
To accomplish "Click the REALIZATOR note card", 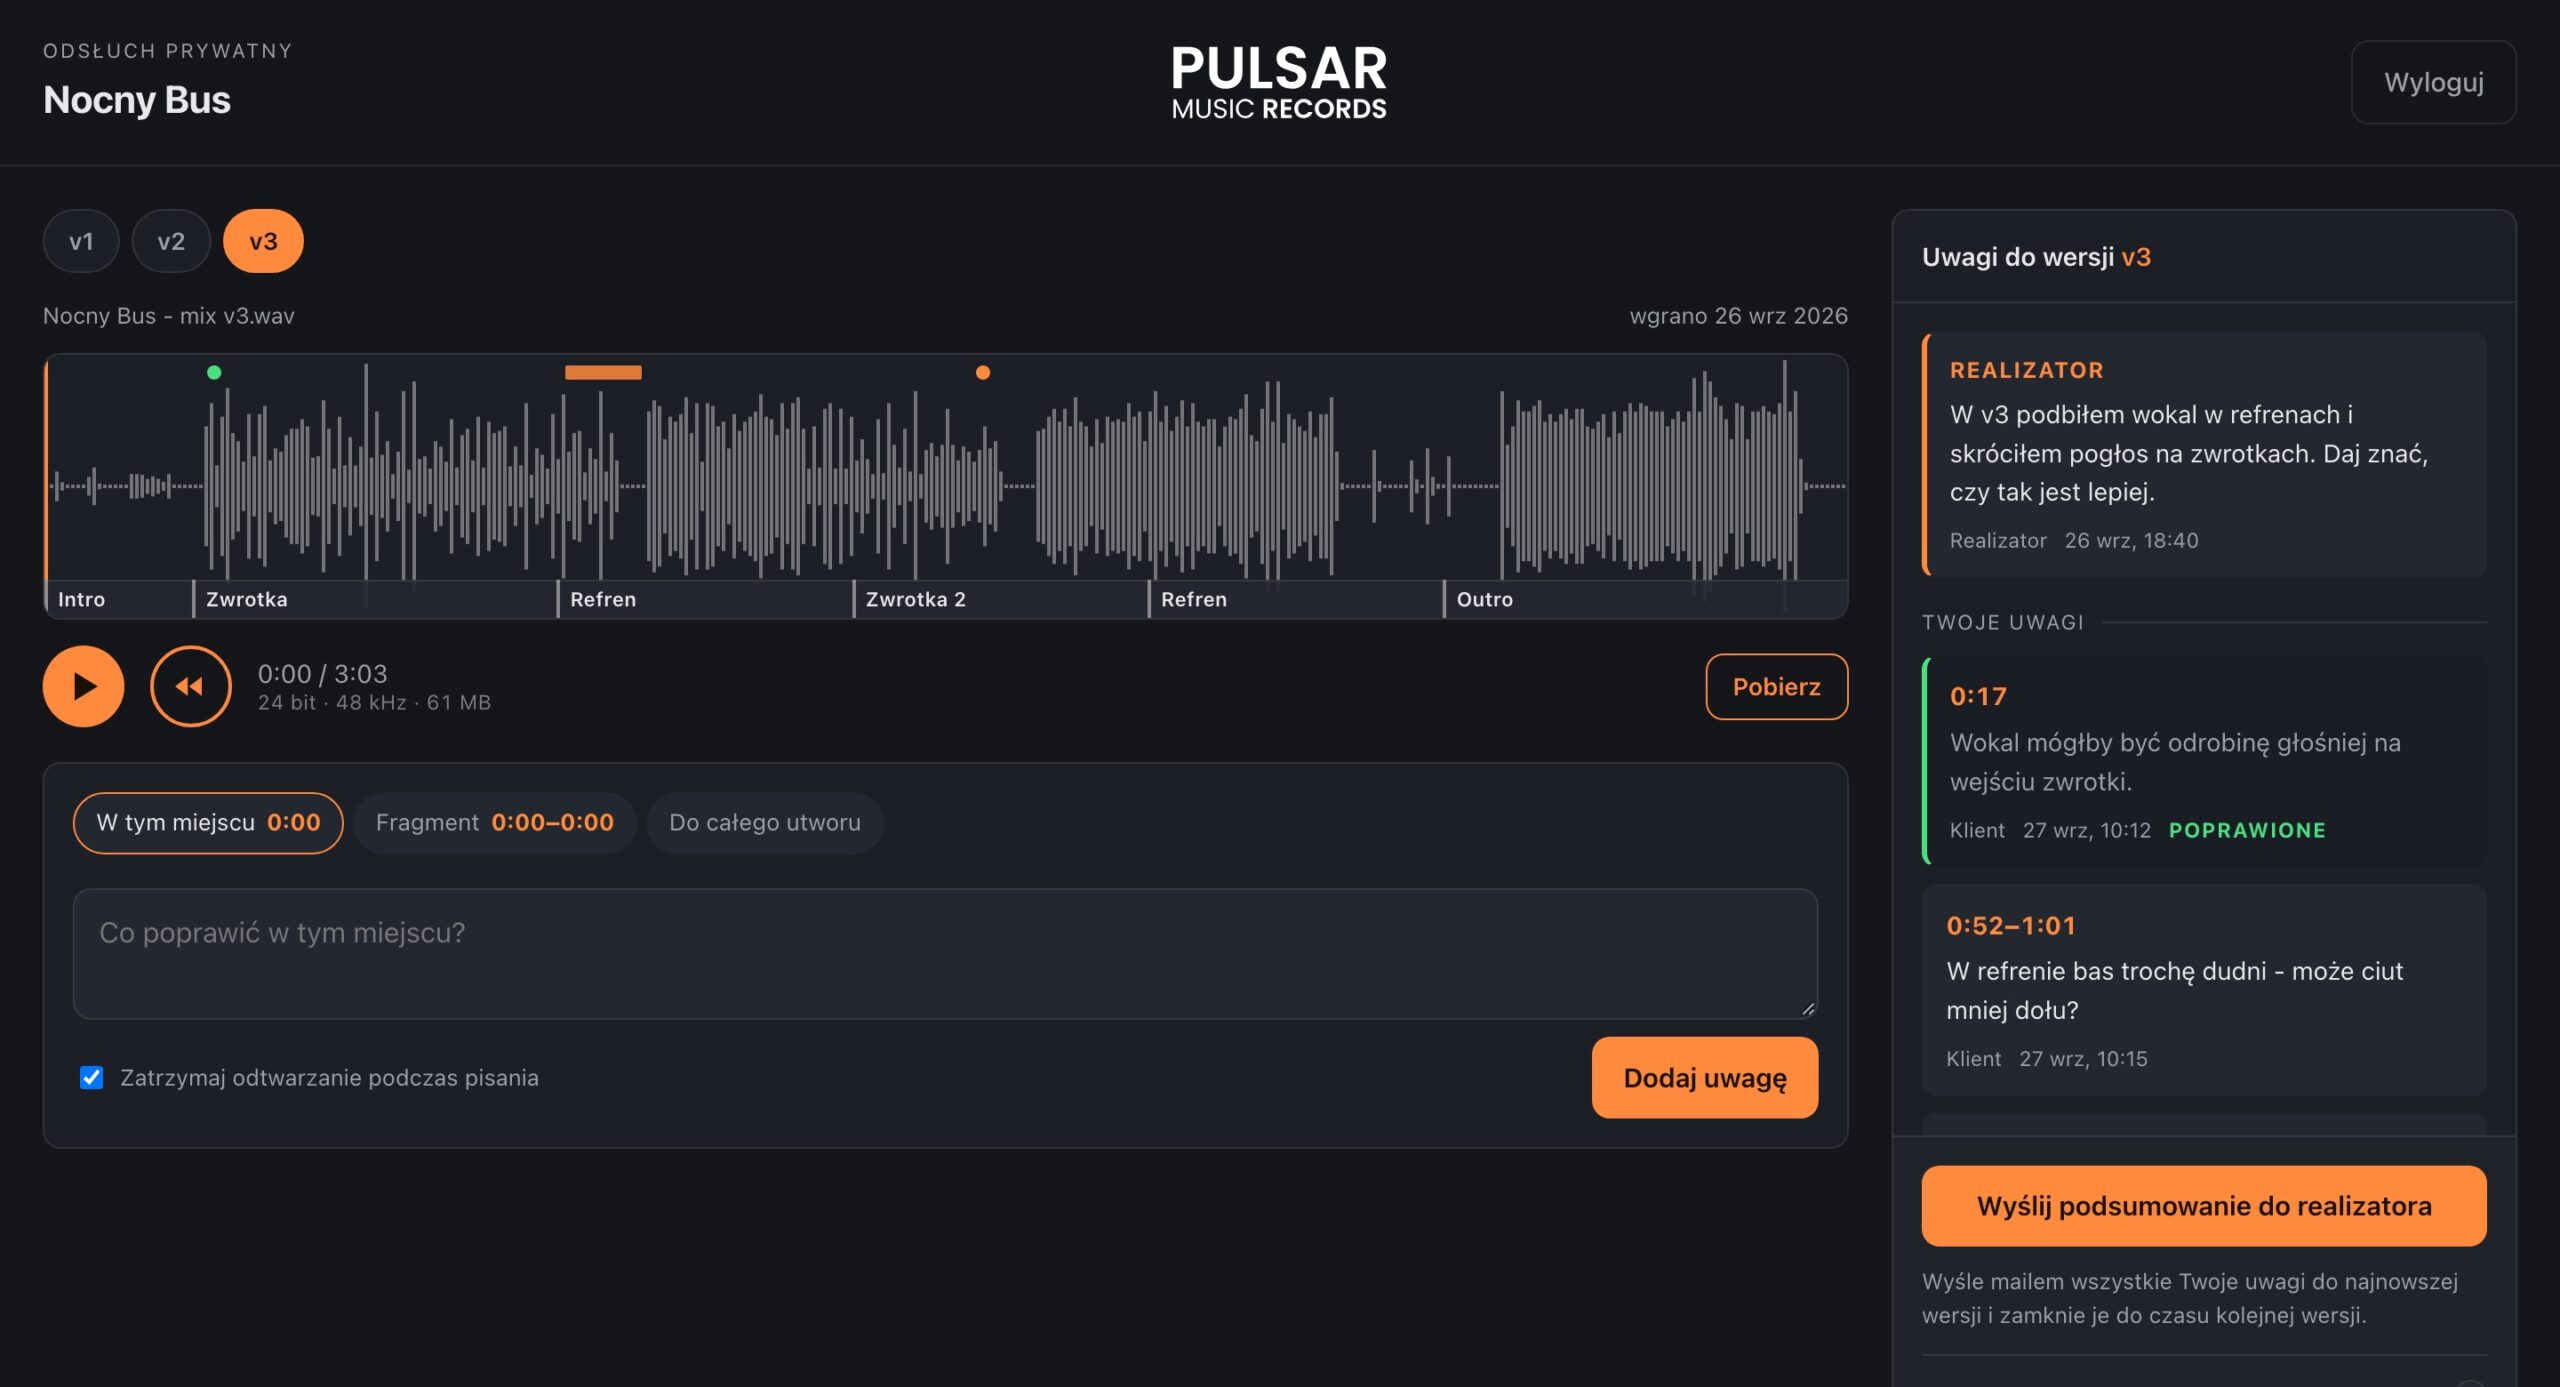I will pyautogui.click(x=2203, y=454).
